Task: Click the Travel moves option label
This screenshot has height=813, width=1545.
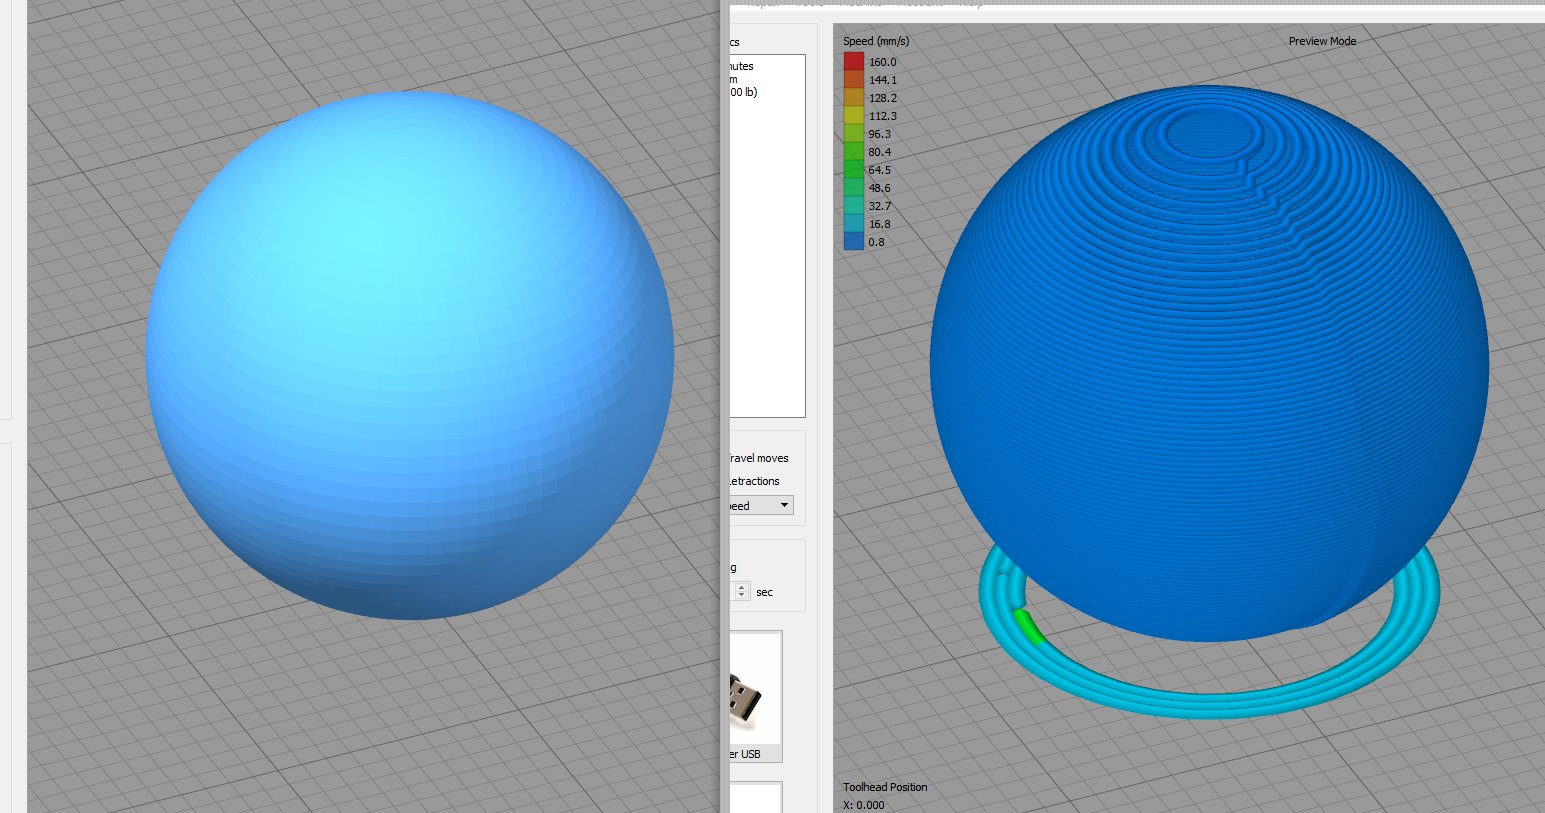Action: tap(759, 458)
